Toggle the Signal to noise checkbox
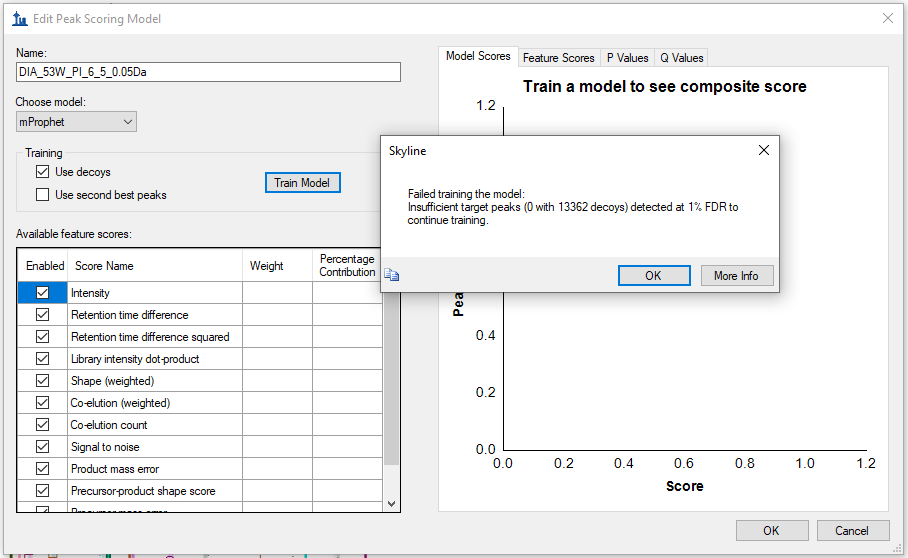Image resolution: width=908 pixels, height=558 pixels. tap(42, 447)
